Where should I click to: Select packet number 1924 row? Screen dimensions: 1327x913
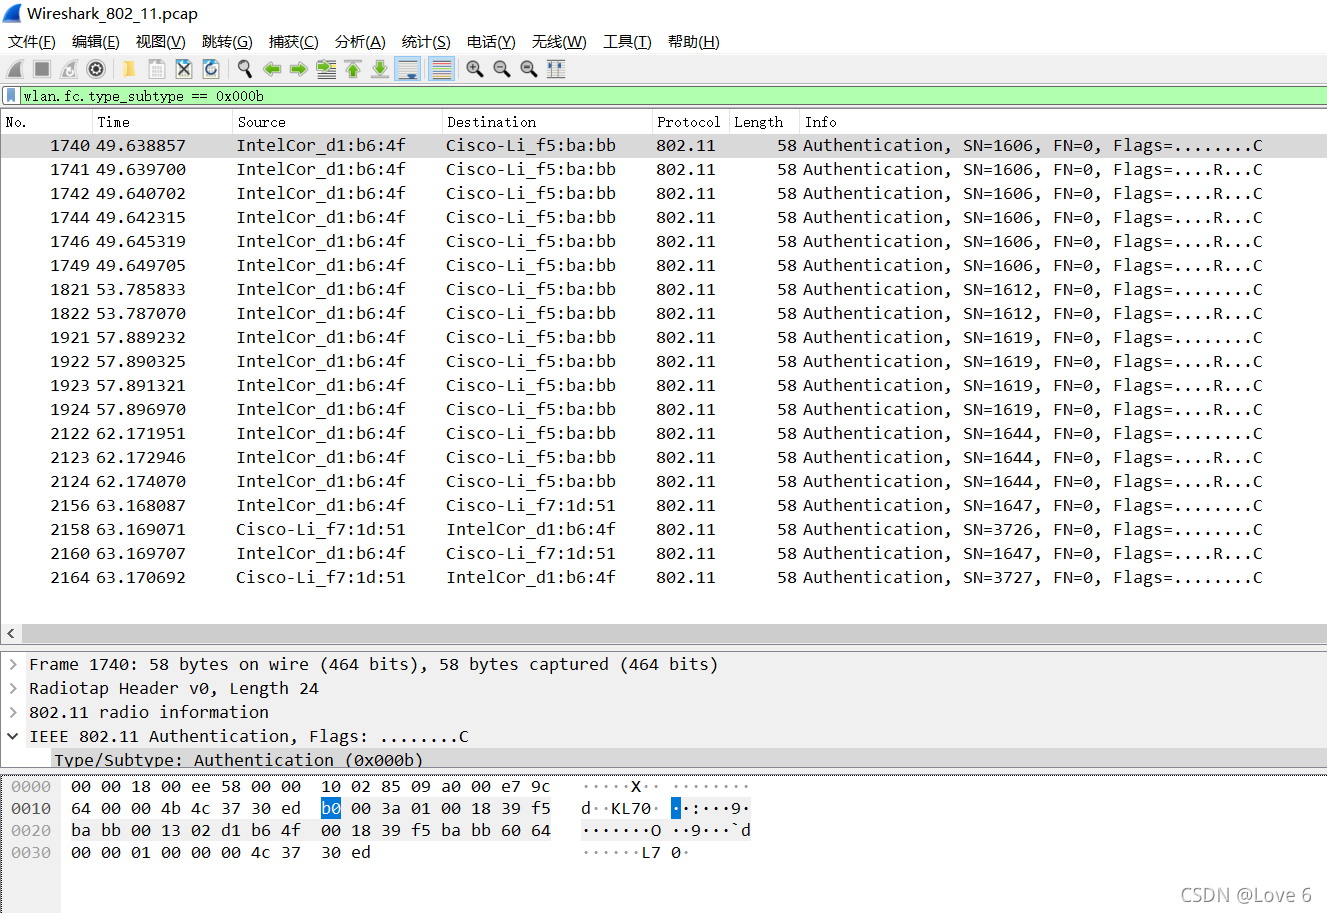point(664,409)
